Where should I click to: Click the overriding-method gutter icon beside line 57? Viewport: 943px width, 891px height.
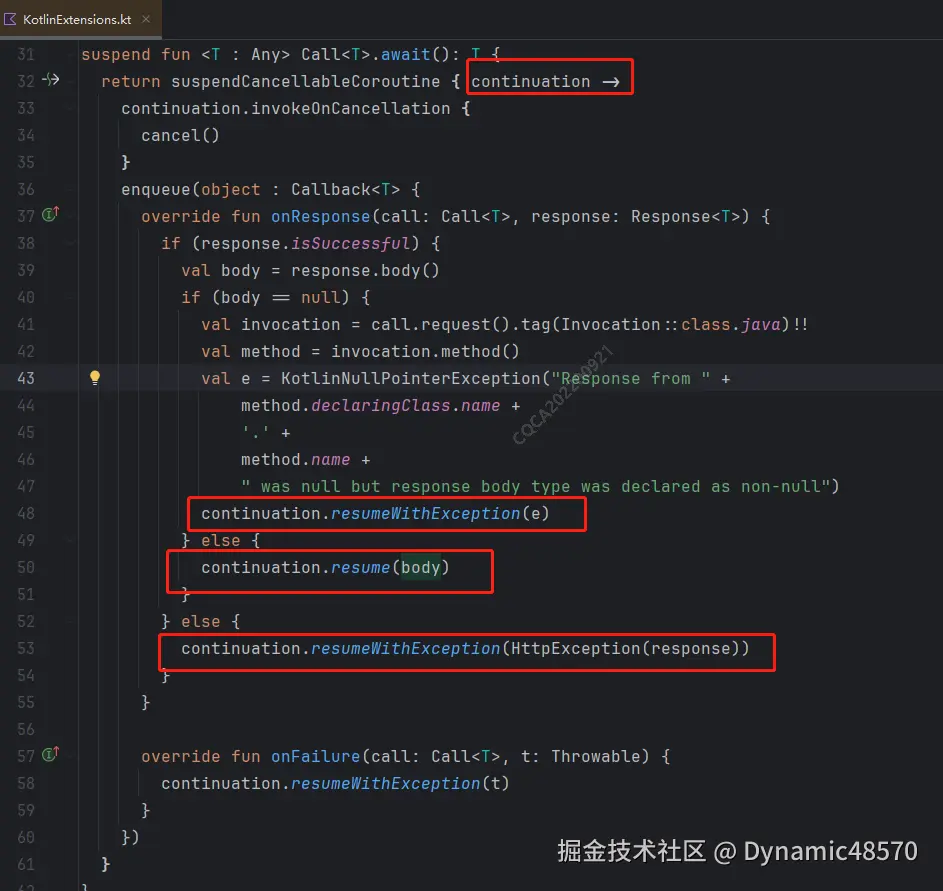tap(48, 756)
